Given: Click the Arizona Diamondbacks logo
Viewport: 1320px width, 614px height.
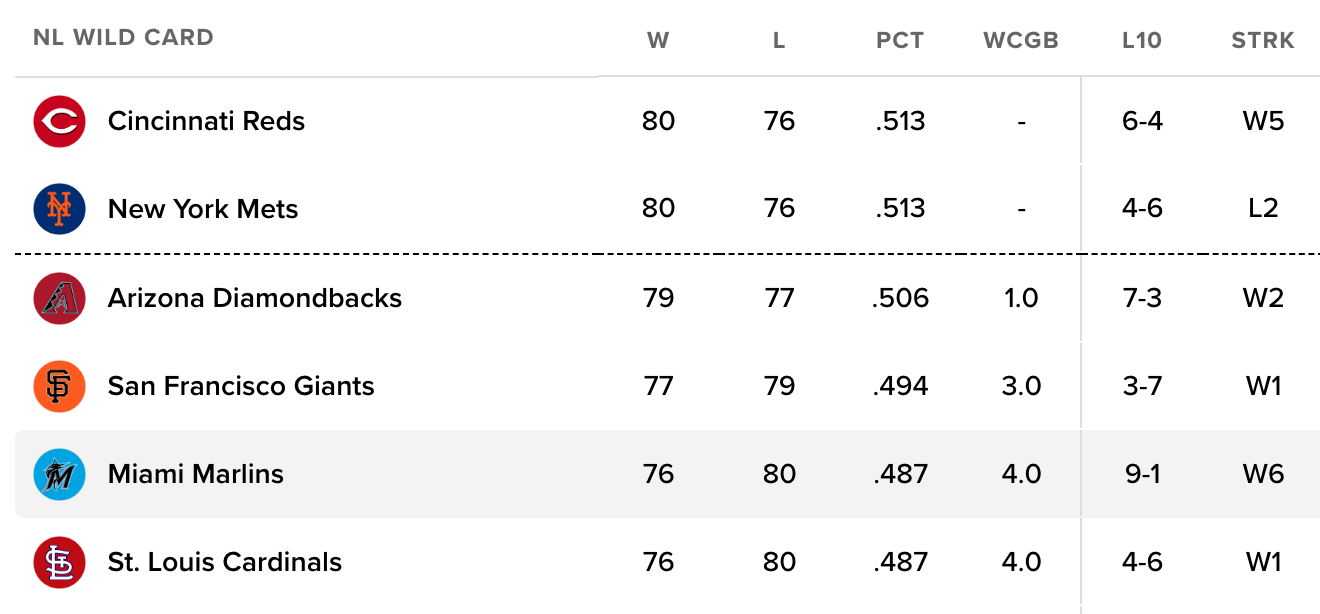Looking at the screenshot, I should point(59,298).
